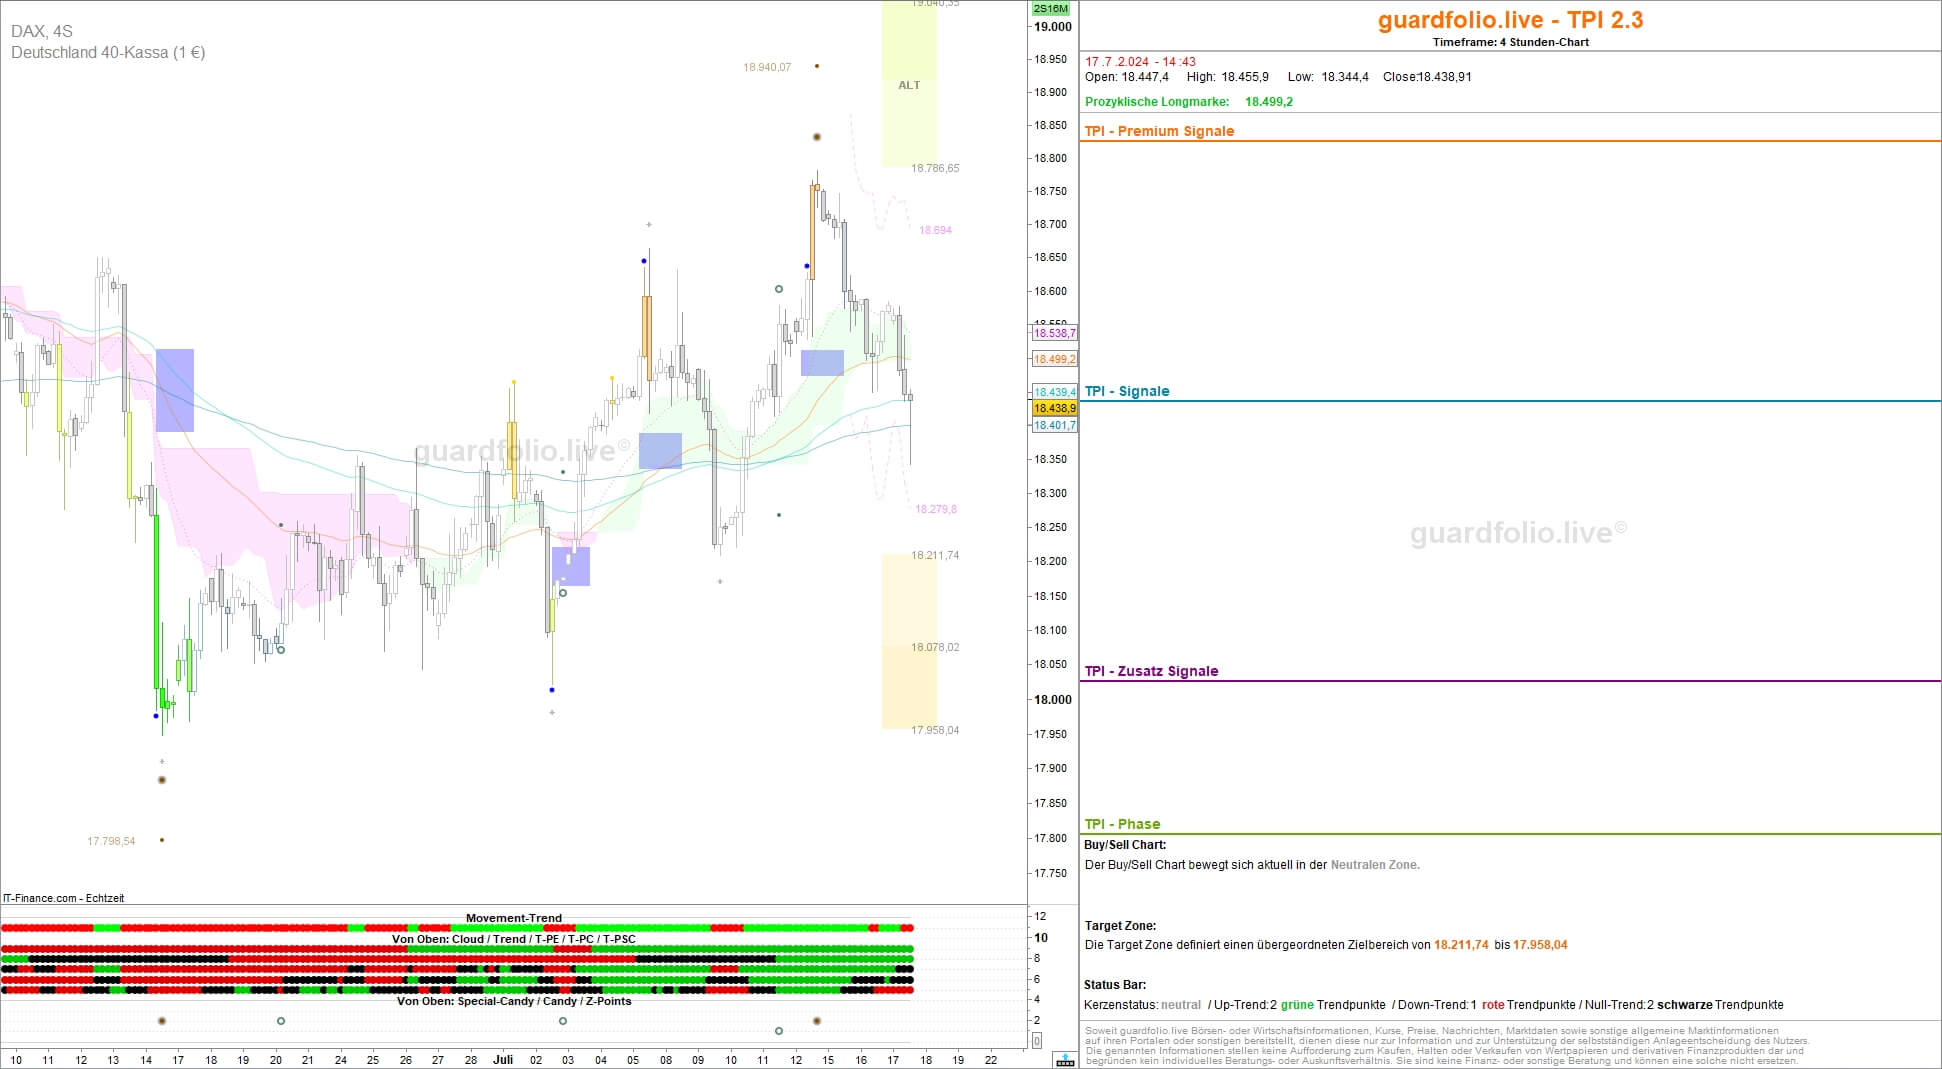Click the Movement-Trend indicator heading
1942x1069 pixels.
pos(514,918)
